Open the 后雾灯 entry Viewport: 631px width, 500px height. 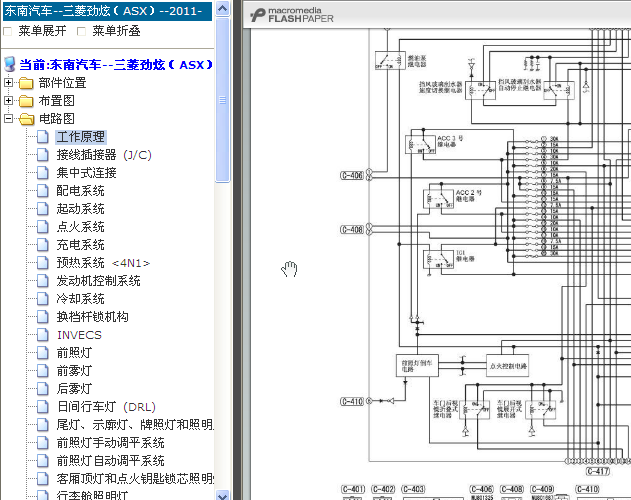click(x=74, y=388)
